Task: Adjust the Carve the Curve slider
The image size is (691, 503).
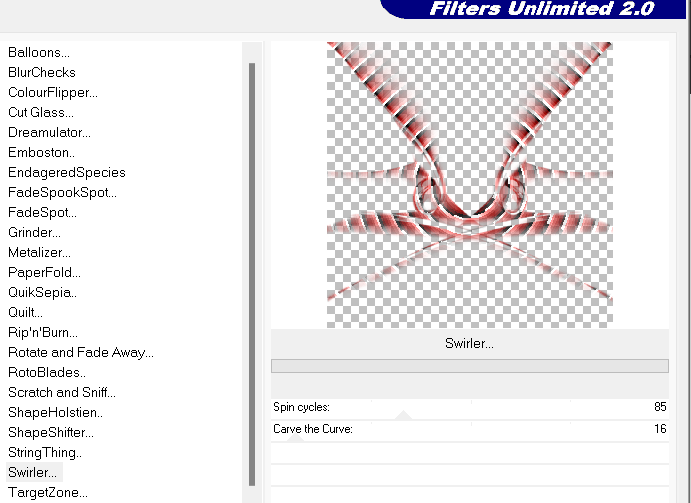Action: [x=470, y=429]
